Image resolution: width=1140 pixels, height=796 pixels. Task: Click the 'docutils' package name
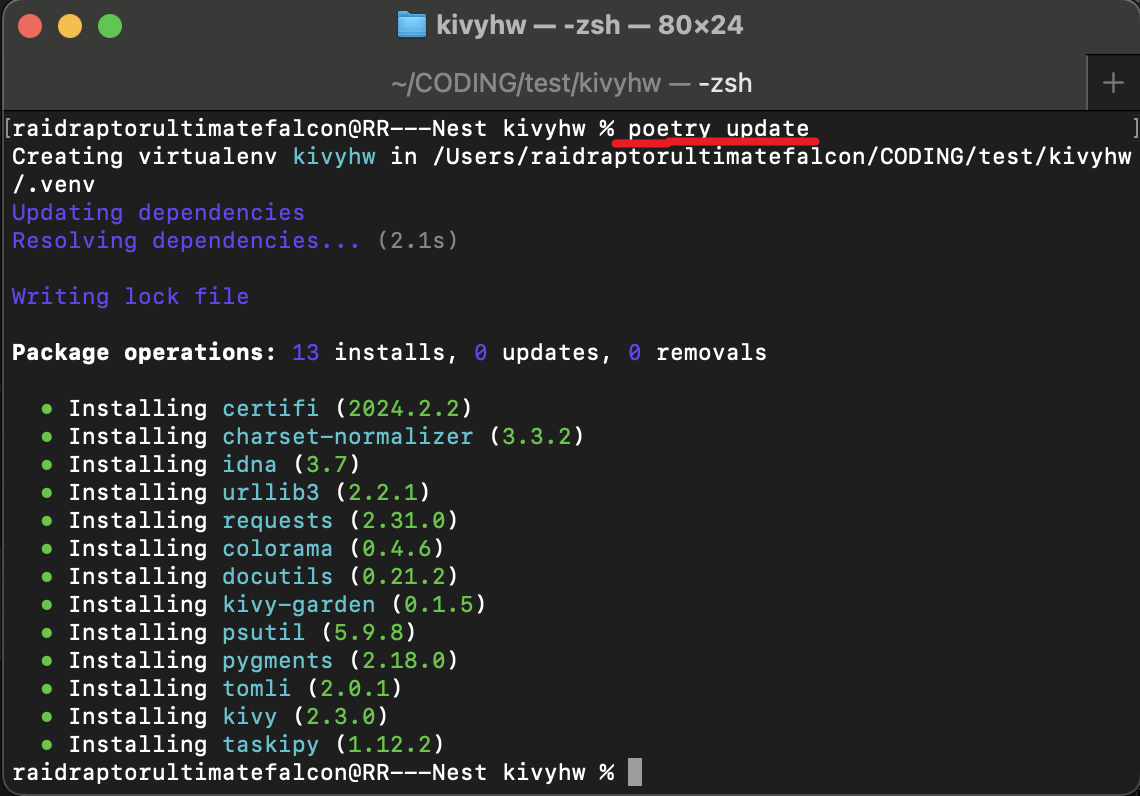coord(278,576)
